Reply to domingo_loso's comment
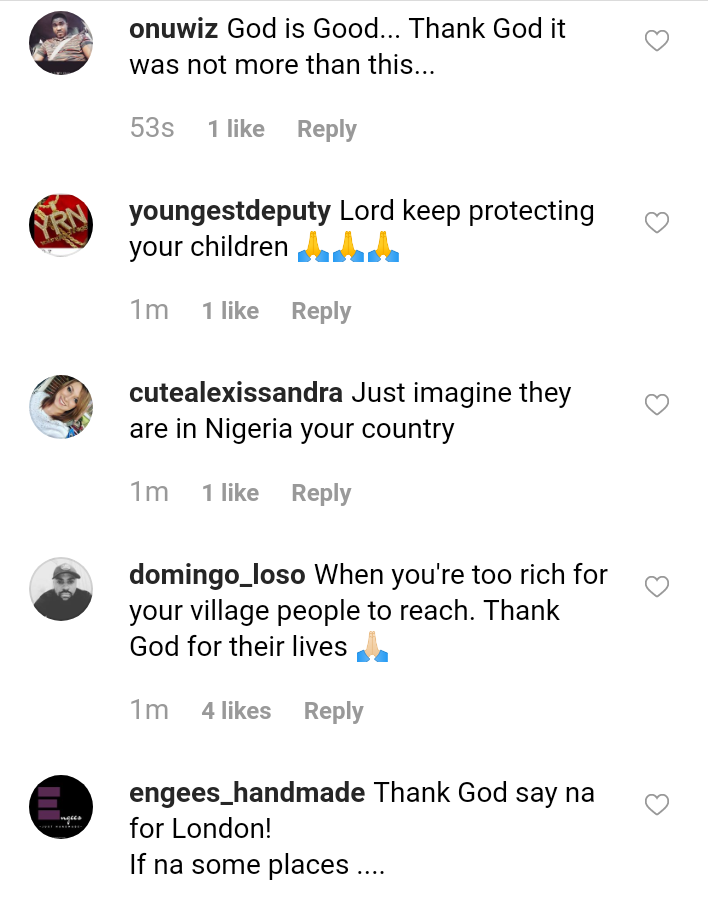The image size is (708, 915). [334, 711]
